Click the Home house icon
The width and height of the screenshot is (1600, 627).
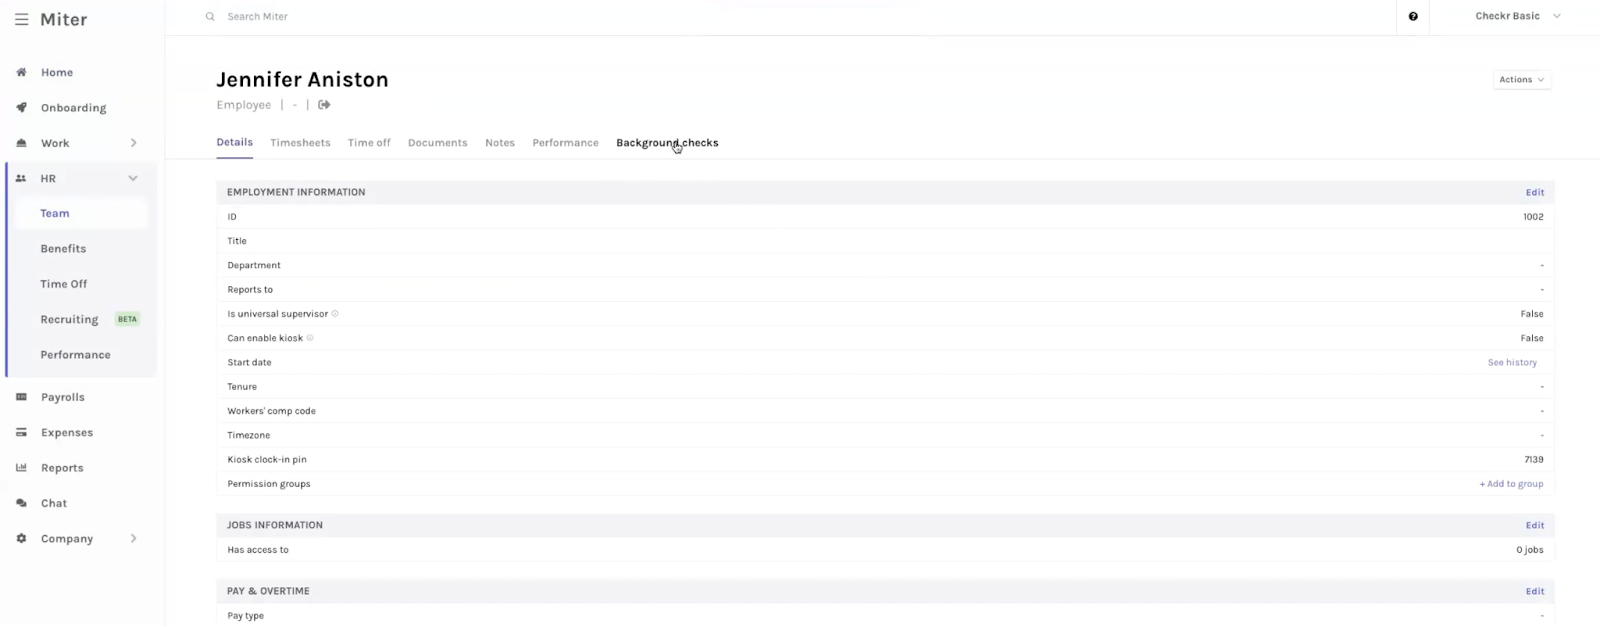[21, 72]
